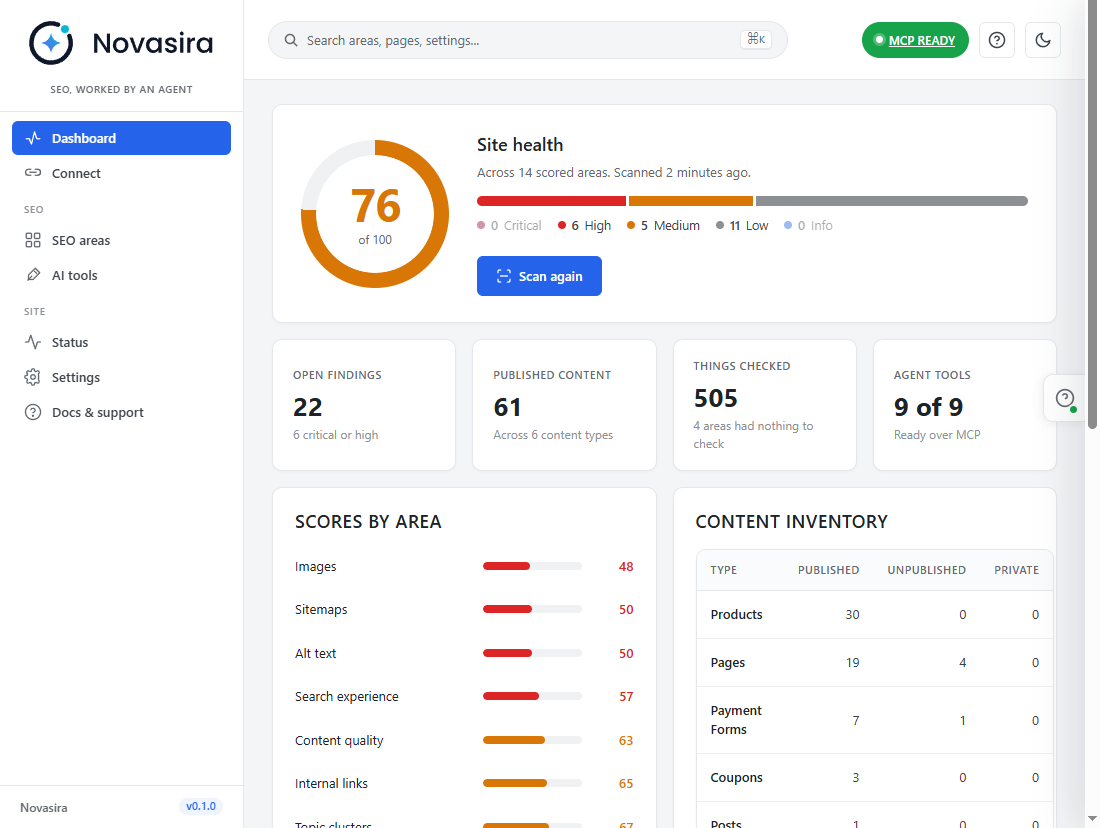This screenshot has height=828, width=1100.
Task: Click the Status activity icon
Action: tap(33, 342)
